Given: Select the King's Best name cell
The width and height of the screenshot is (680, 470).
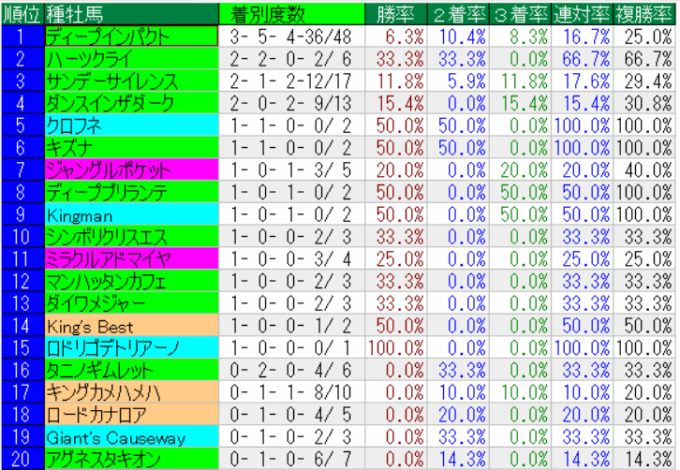Looking at the screenshot, I should pyautogui.click(x=130, y=326).
